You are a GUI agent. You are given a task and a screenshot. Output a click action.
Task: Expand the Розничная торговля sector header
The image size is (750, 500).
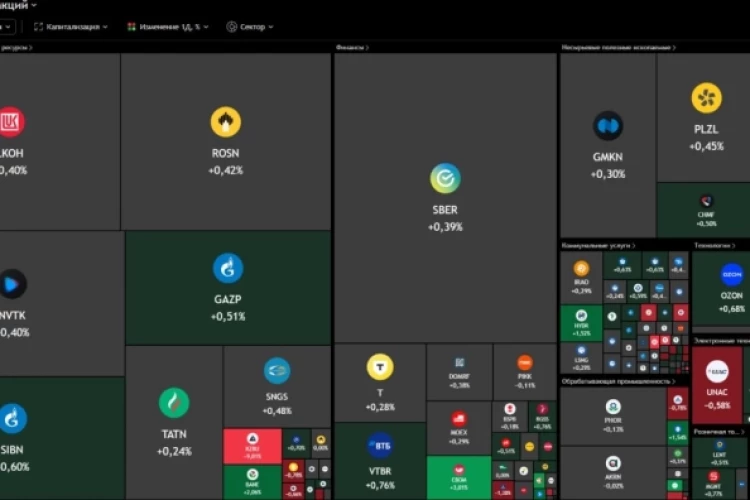tap(719, 432)
